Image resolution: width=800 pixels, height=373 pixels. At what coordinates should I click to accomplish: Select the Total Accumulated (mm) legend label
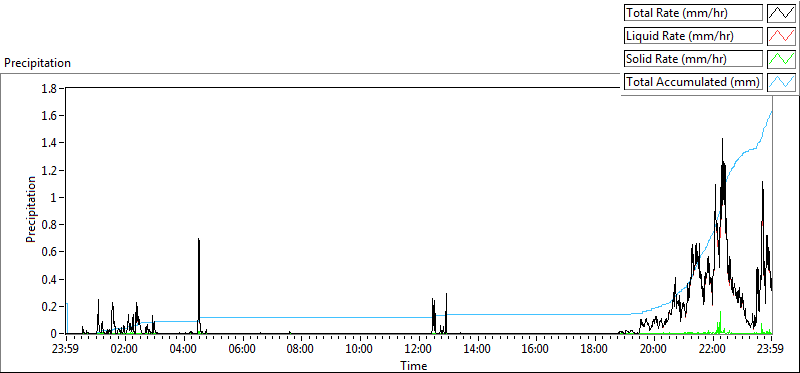coord(693,82)
